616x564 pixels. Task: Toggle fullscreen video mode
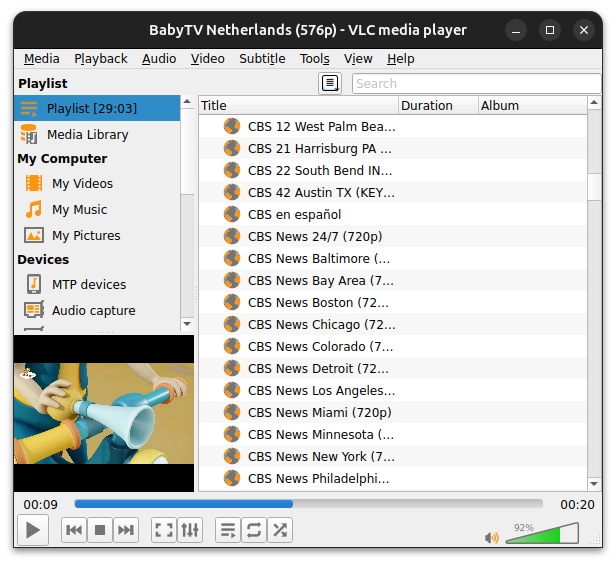pos(164,530)
